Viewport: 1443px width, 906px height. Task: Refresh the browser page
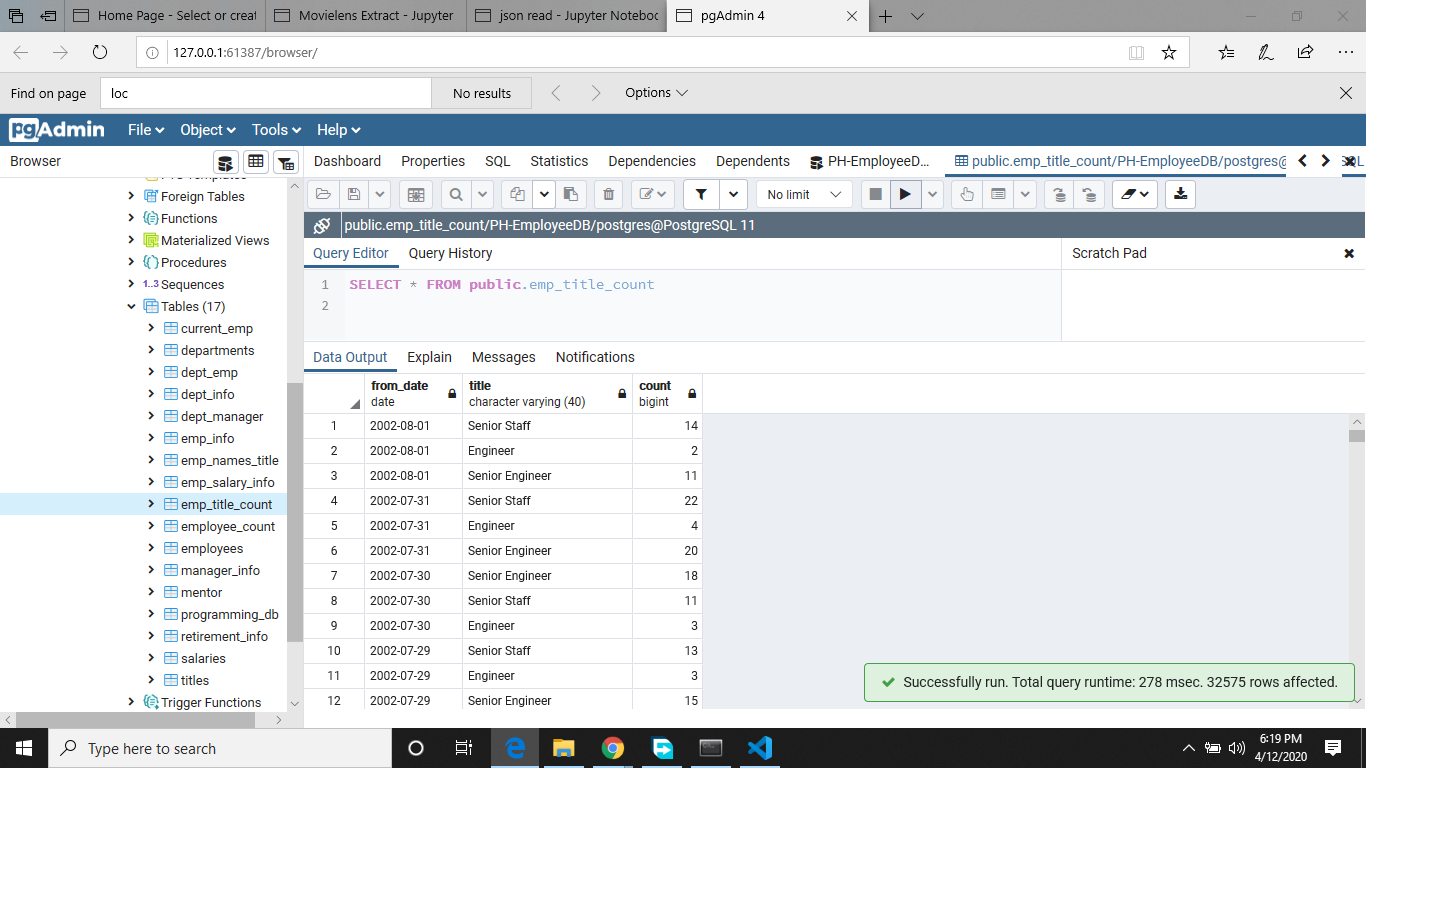100,52
